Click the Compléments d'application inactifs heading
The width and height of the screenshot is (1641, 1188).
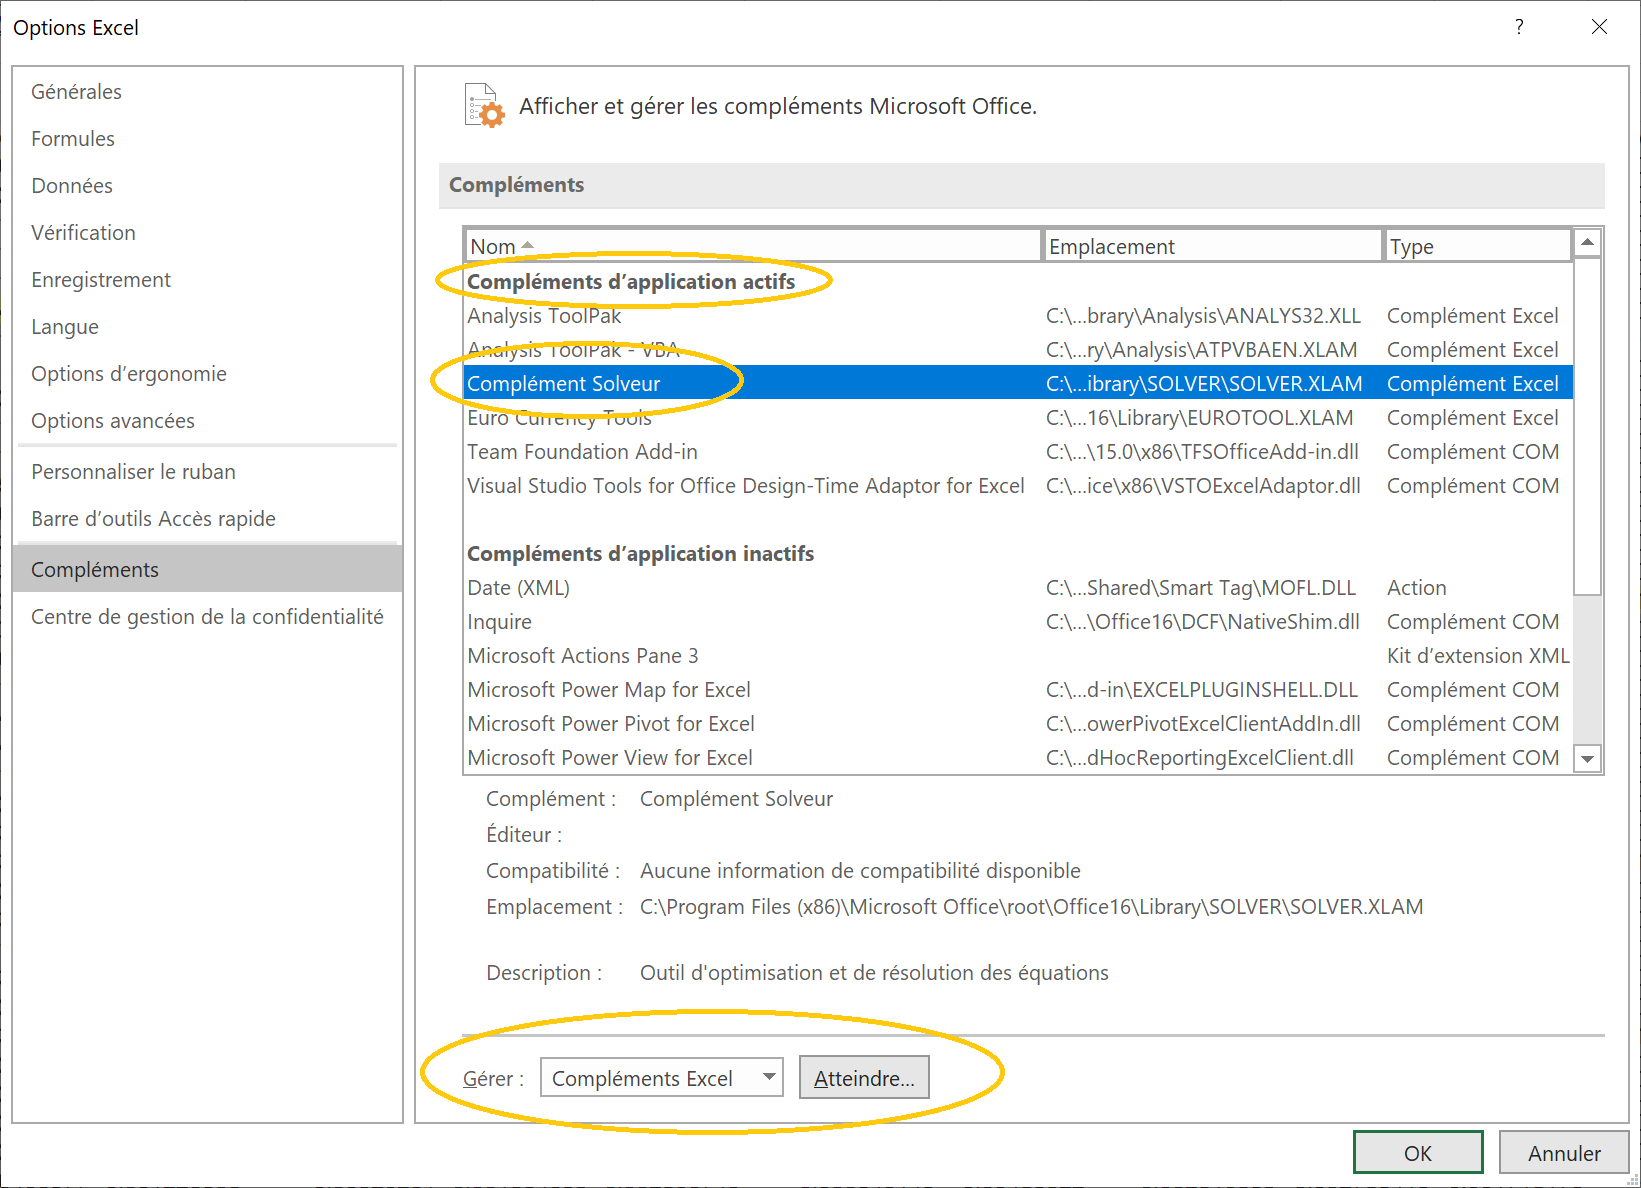point(640,554)
